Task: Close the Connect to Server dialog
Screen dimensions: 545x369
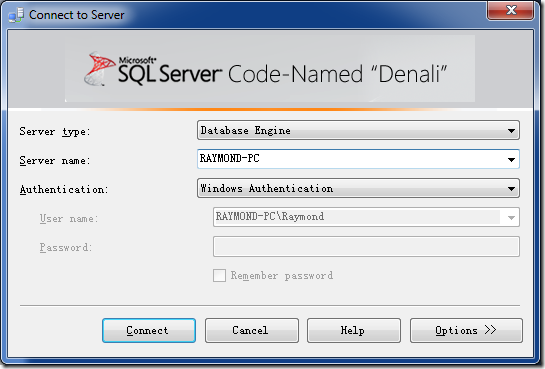Action: (x=511, y=10)
